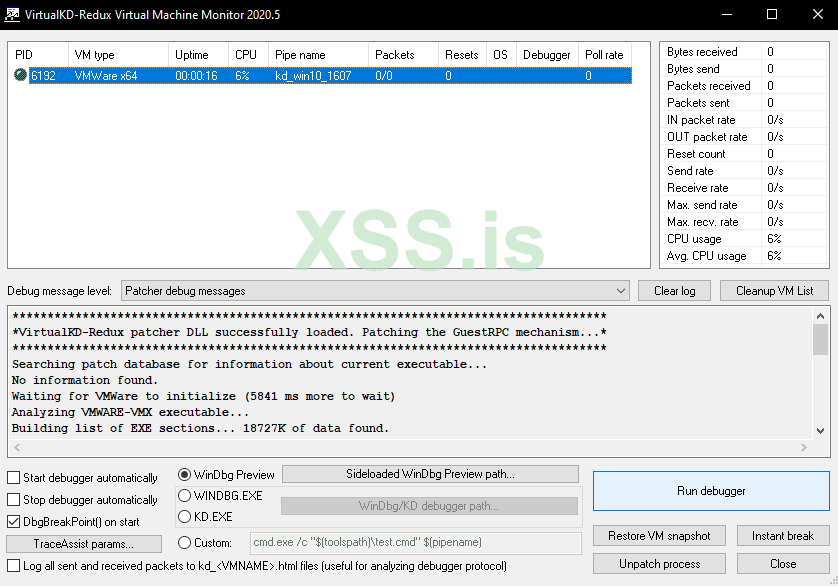Image resolution: width=838 pixels, height=586 pixels.
Task: Click the Bytes received statistic row
Action: pos(744,52)
